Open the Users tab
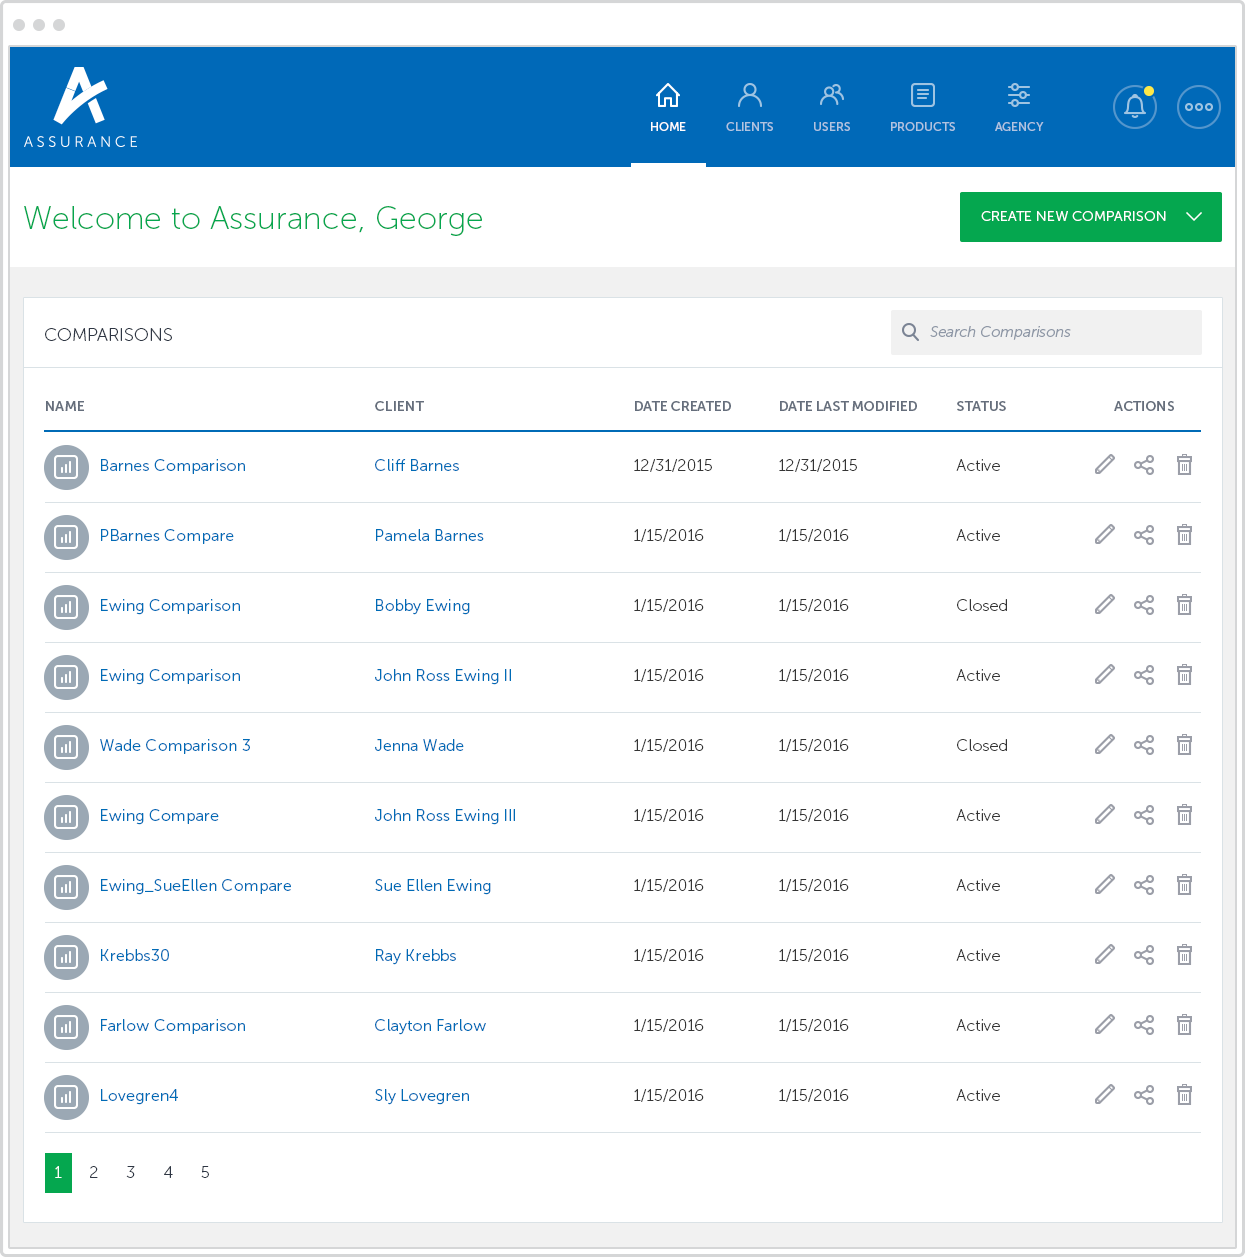1245x1257 pixels. click(832, 108)
